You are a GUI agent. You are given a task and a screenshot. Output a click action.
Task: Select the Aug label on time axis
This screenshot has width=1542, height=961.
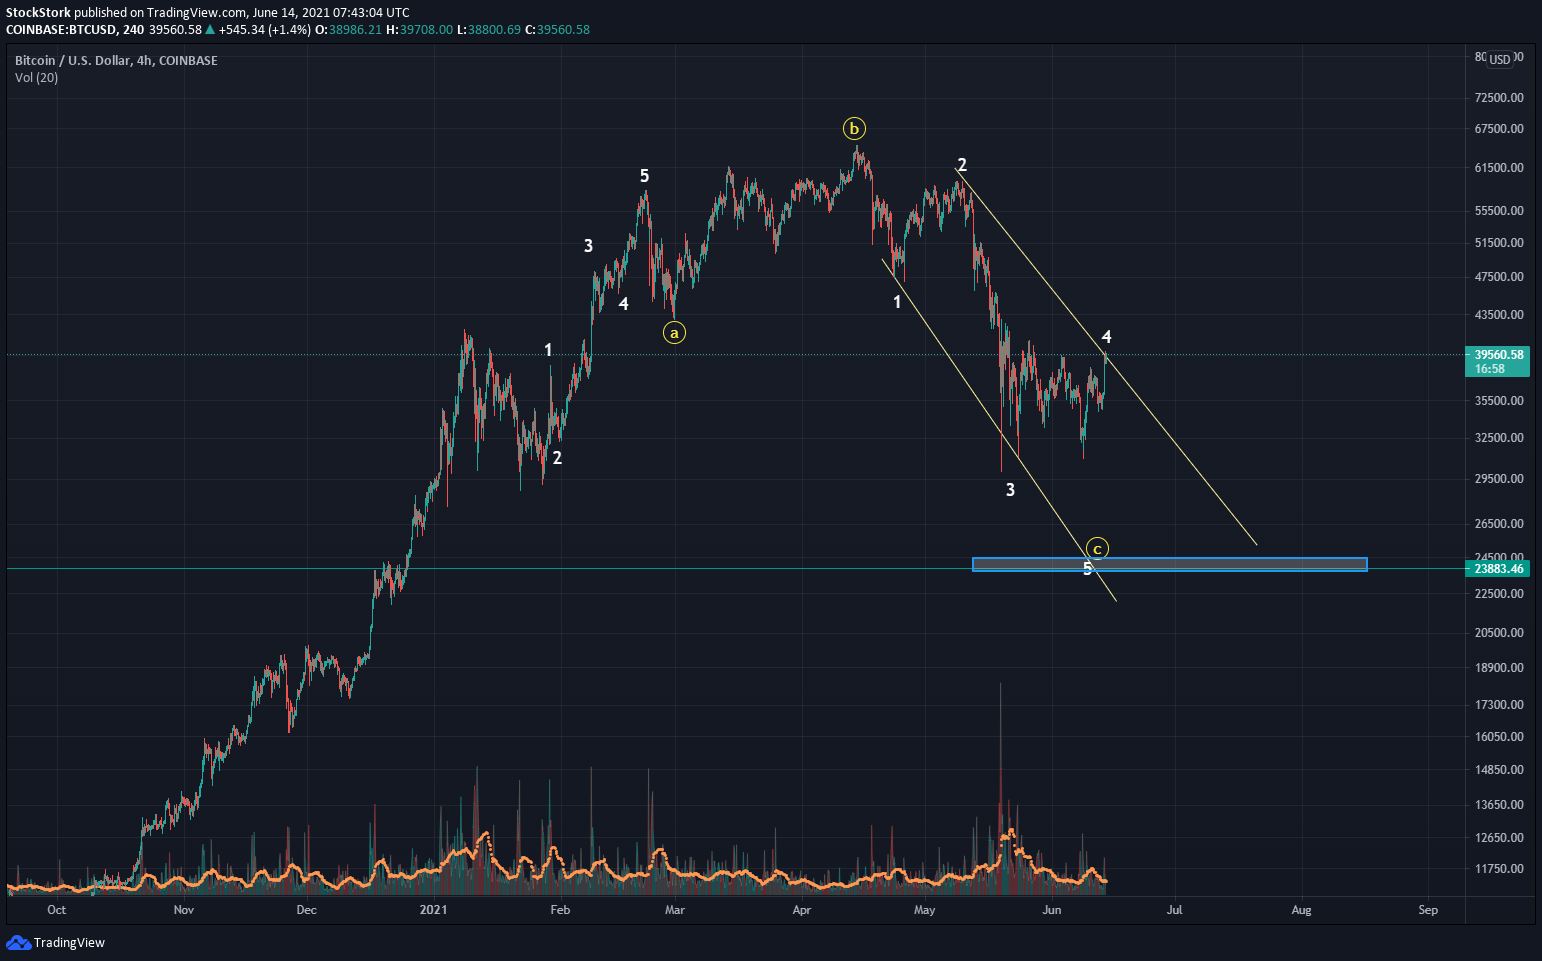click(x=1301, y=910)
